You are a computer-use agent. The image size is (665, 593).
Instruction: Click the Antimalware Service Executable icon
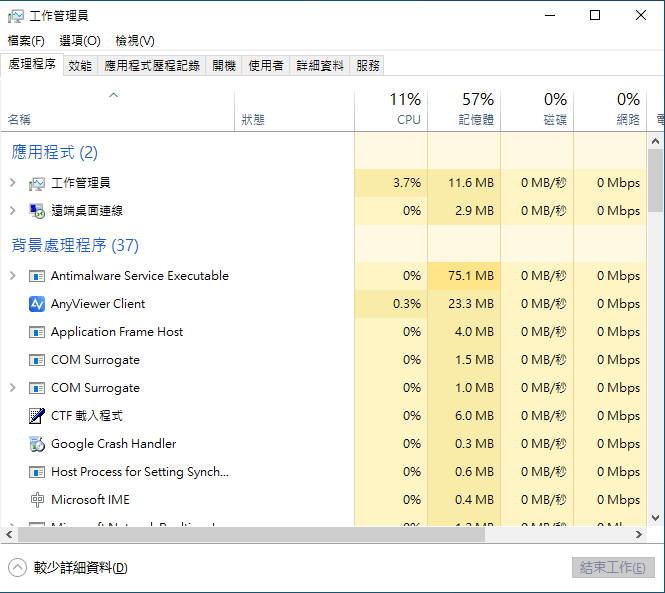[37, 276]
